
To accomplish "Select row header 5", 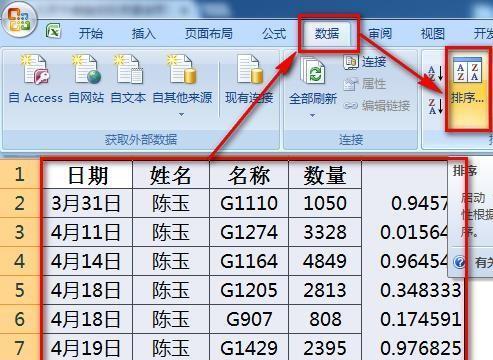I will pyautogui.click(x=20, y=290).
